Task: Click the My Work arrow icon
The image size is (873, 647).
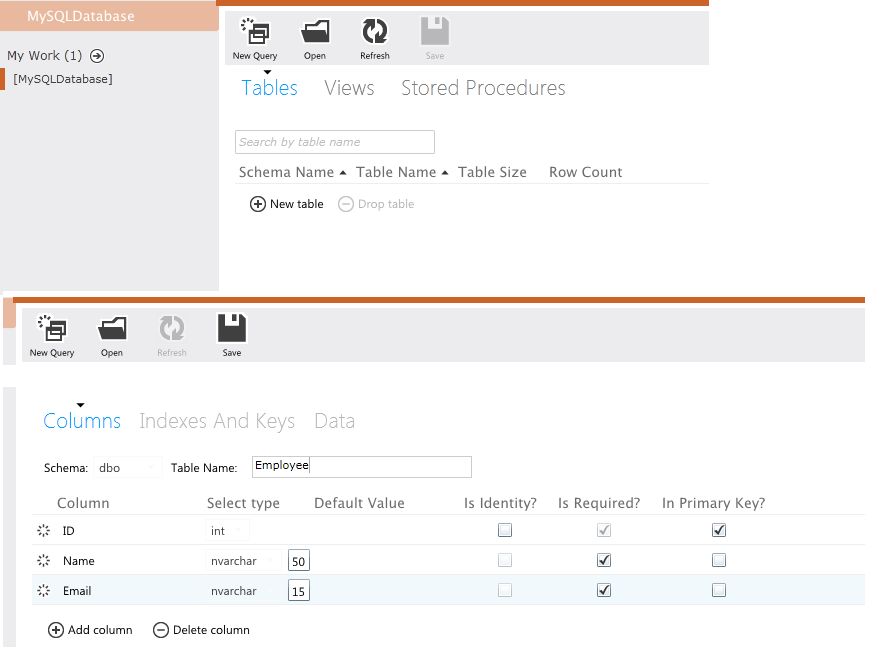Action: tap(97, 56)
